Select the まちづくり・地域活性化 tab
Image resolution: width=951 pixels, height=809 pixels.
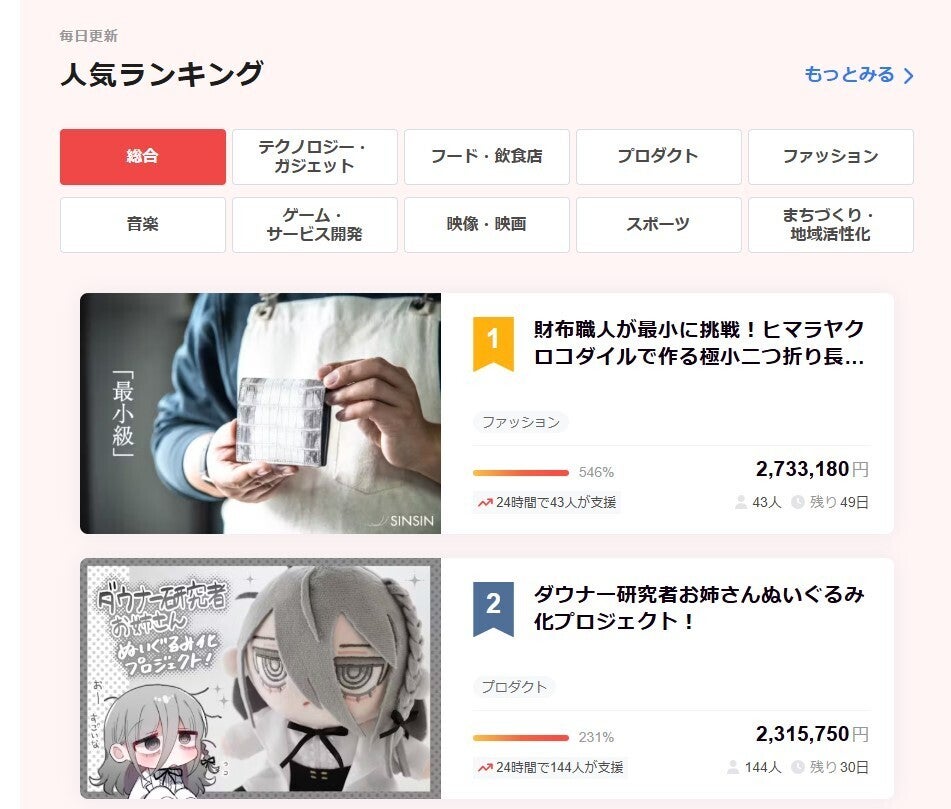tap(831, 224)
